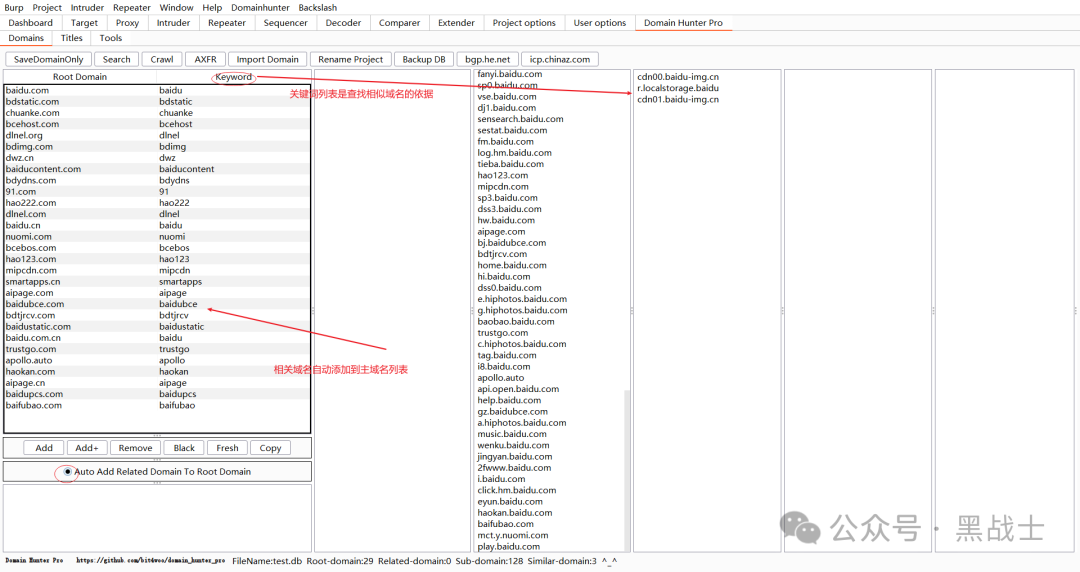The height and width of the screenshot is (572, 1080).
Task: Sort by the Keyword column header
Action: pyautogui.click(x=233, y=77)
